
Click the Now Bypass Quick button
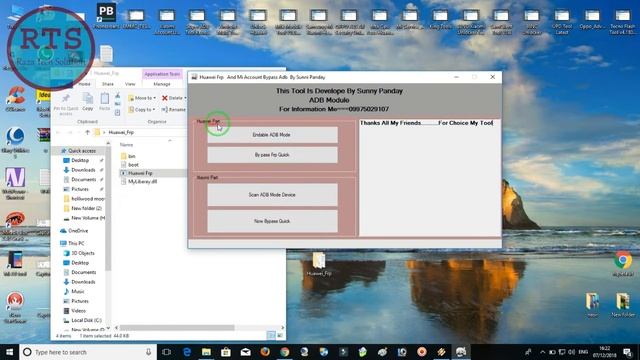(272, 221)
